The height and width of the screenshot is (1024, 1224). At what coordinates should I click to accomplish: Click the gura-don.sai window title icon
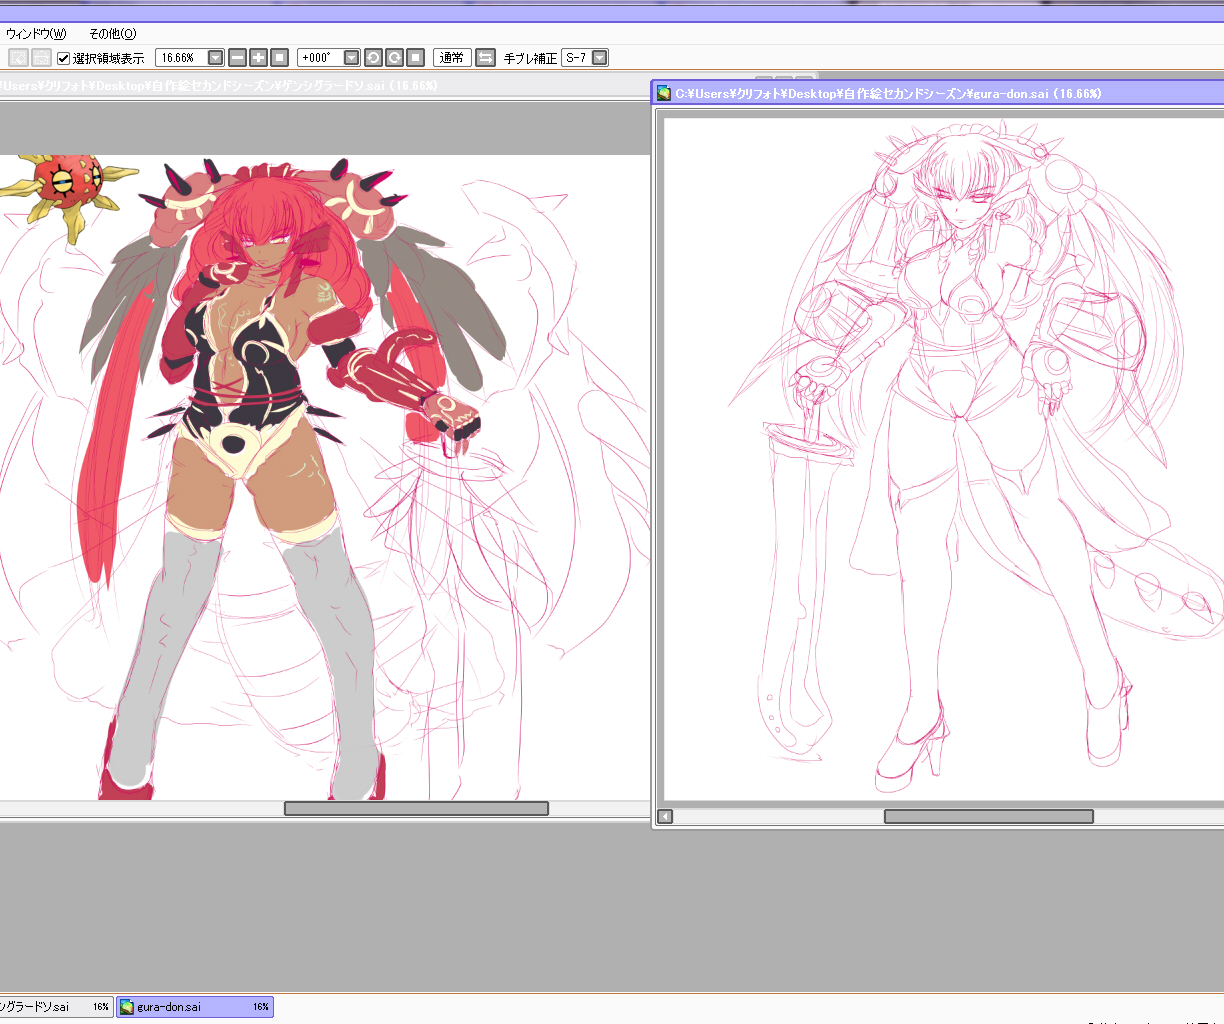(663, 93)
